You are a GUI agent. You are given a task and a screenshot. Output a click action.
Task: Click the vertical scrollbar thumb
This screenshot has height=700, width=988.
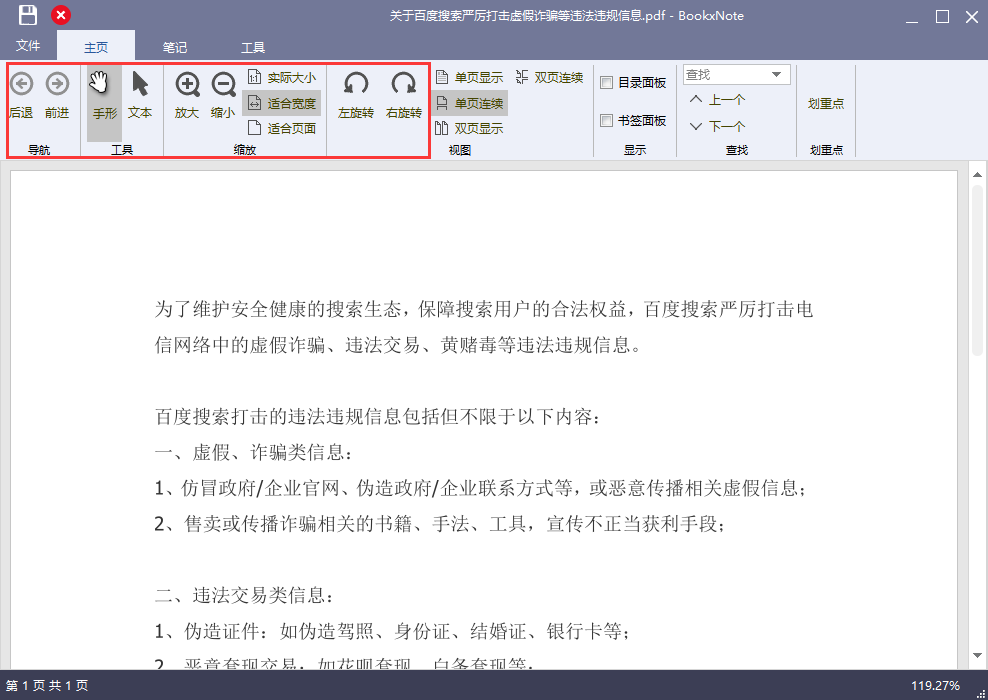[977, 271]
